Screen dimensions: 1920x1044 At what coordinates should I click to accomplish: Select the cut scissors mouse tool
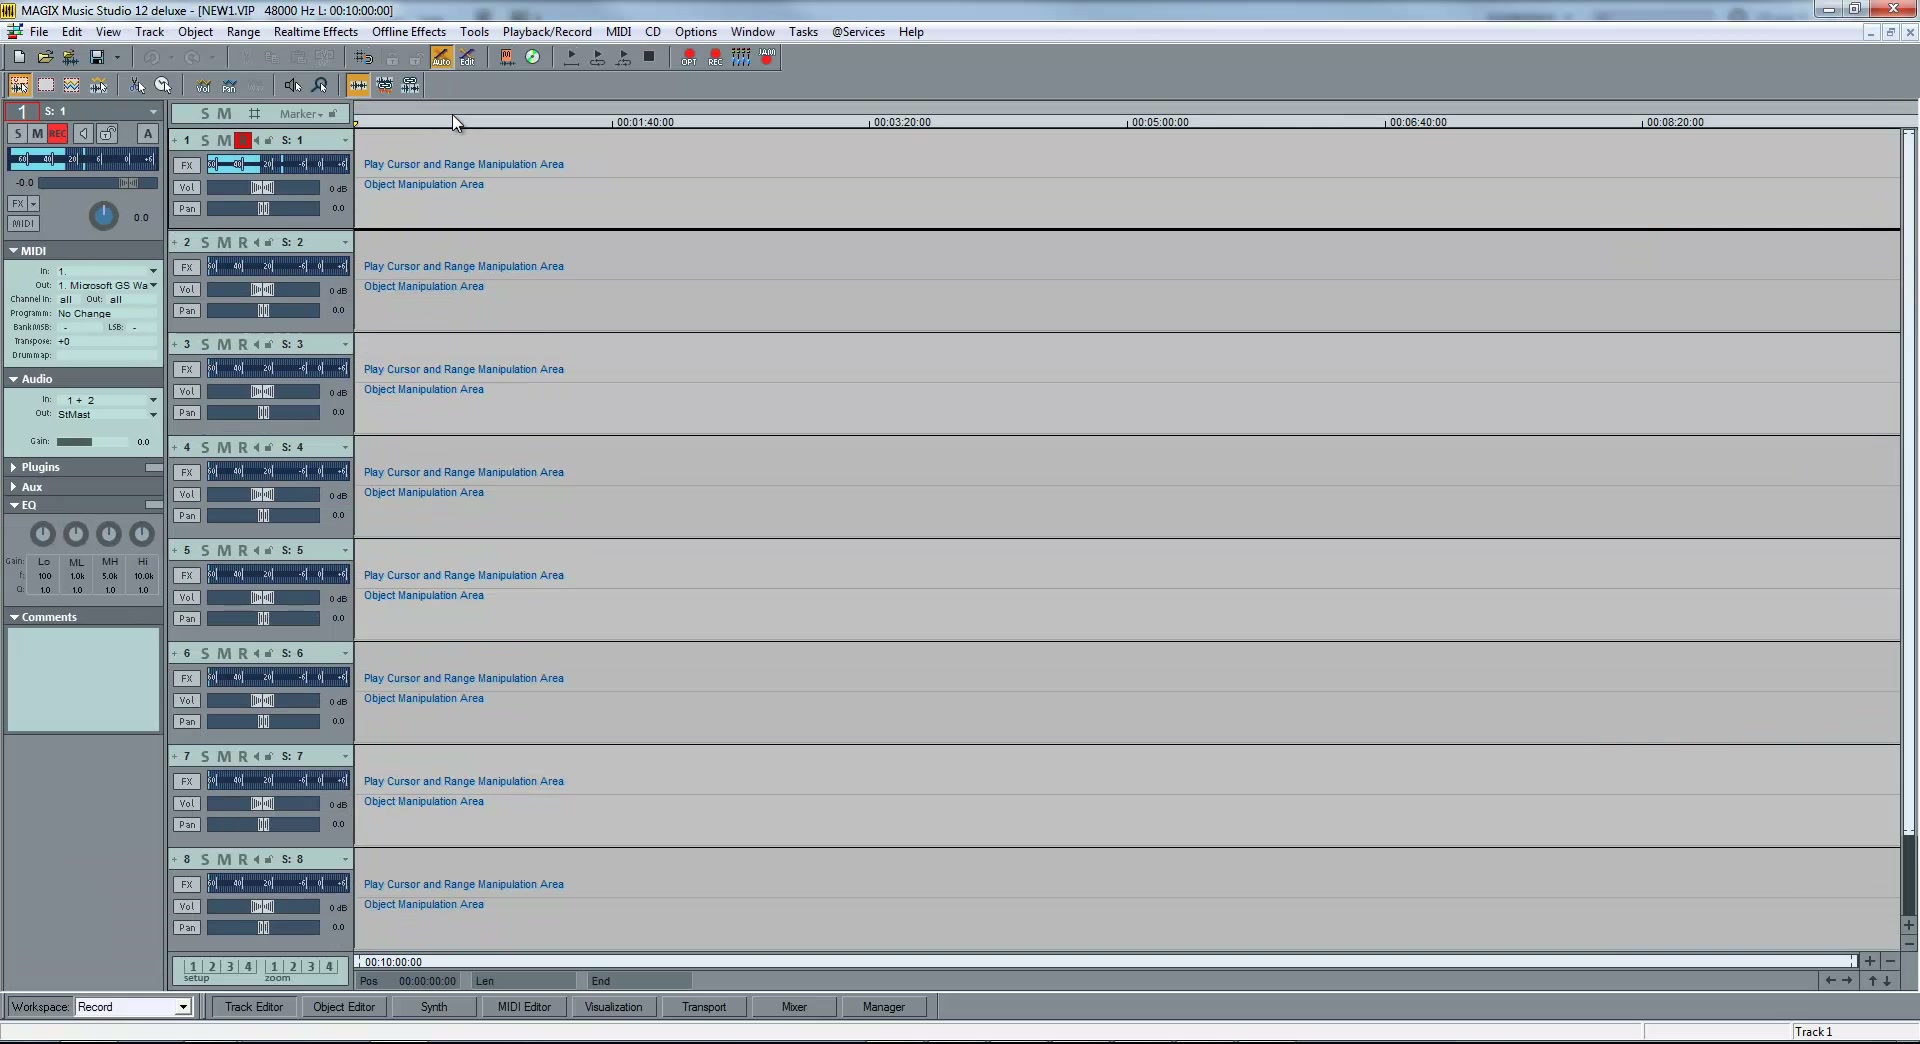(x=137, y=85)
